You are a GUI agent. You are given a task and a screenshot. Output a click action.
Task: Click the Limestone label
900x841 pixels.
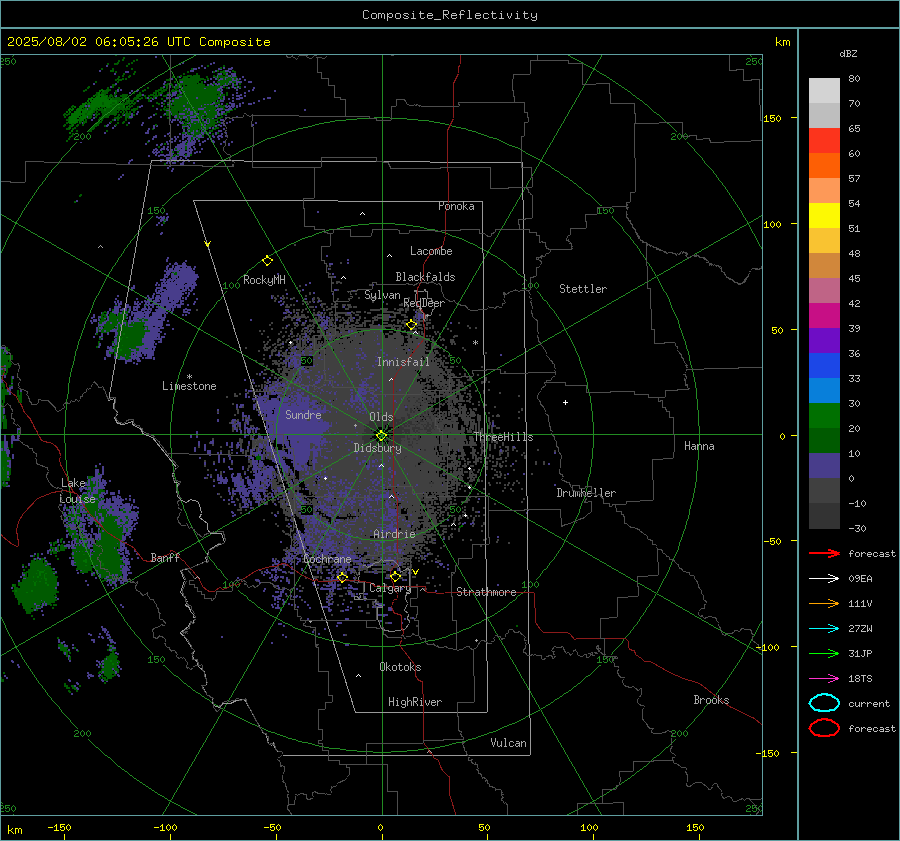click(x=189, y=386)
